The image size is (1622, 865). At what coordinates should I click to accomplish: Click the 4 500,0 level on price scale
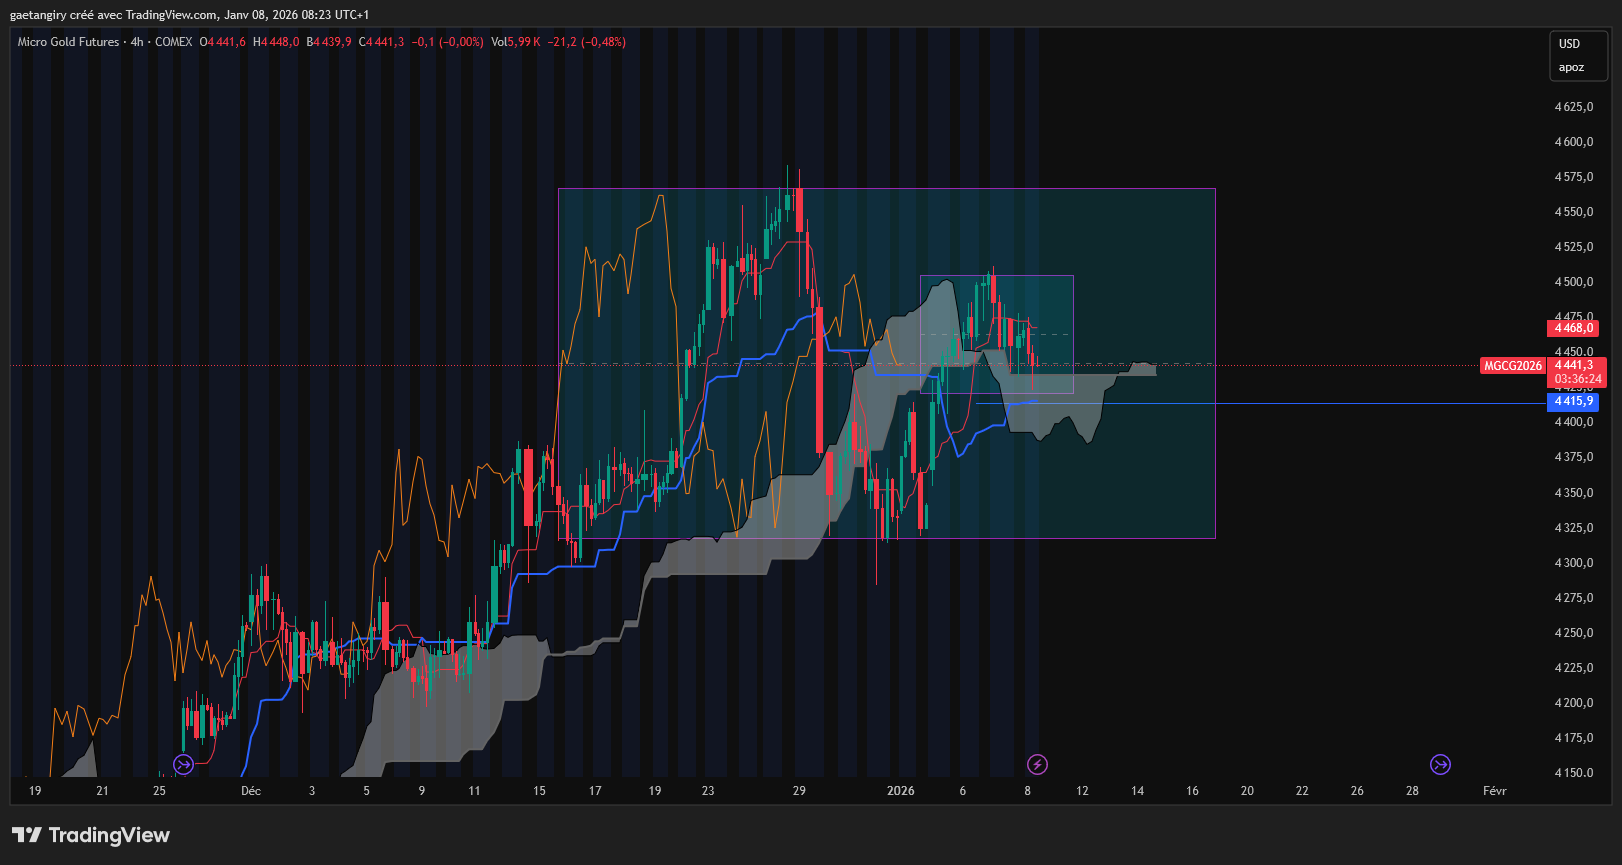click(x=1574, y=282)
